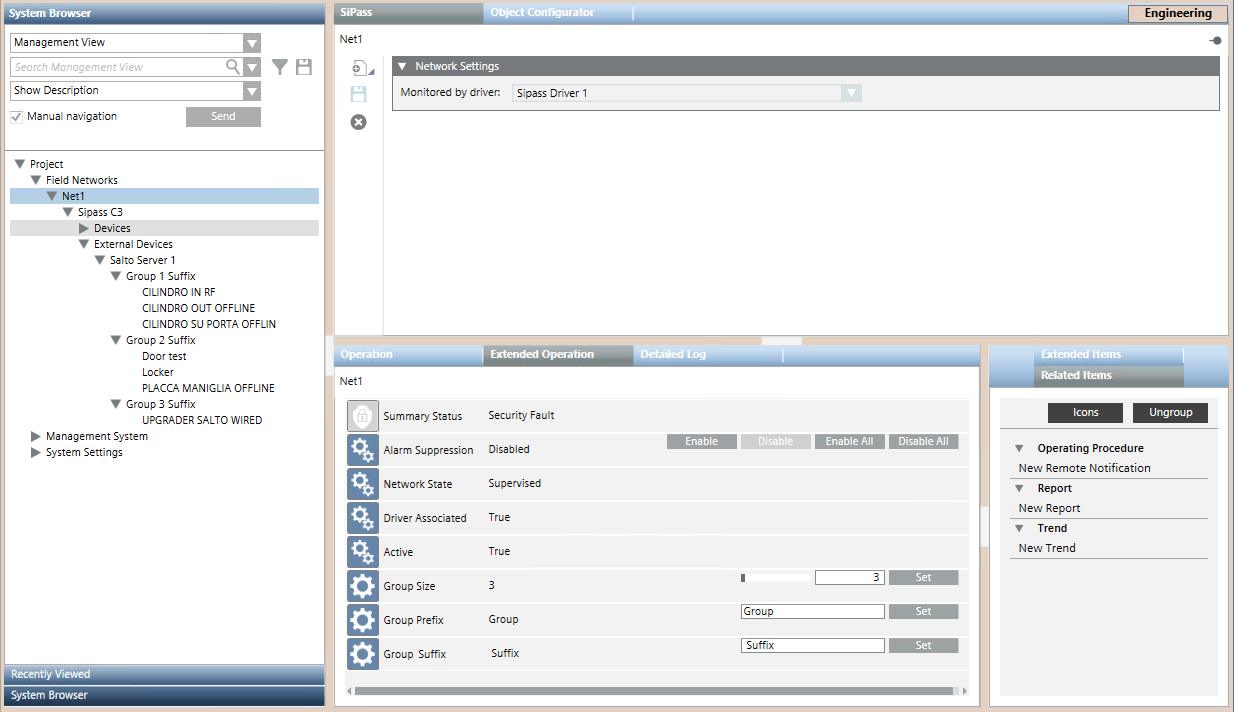Click inside the Group Prefix text field
This screenshot has height=712, width=1234.
point(812,611)
